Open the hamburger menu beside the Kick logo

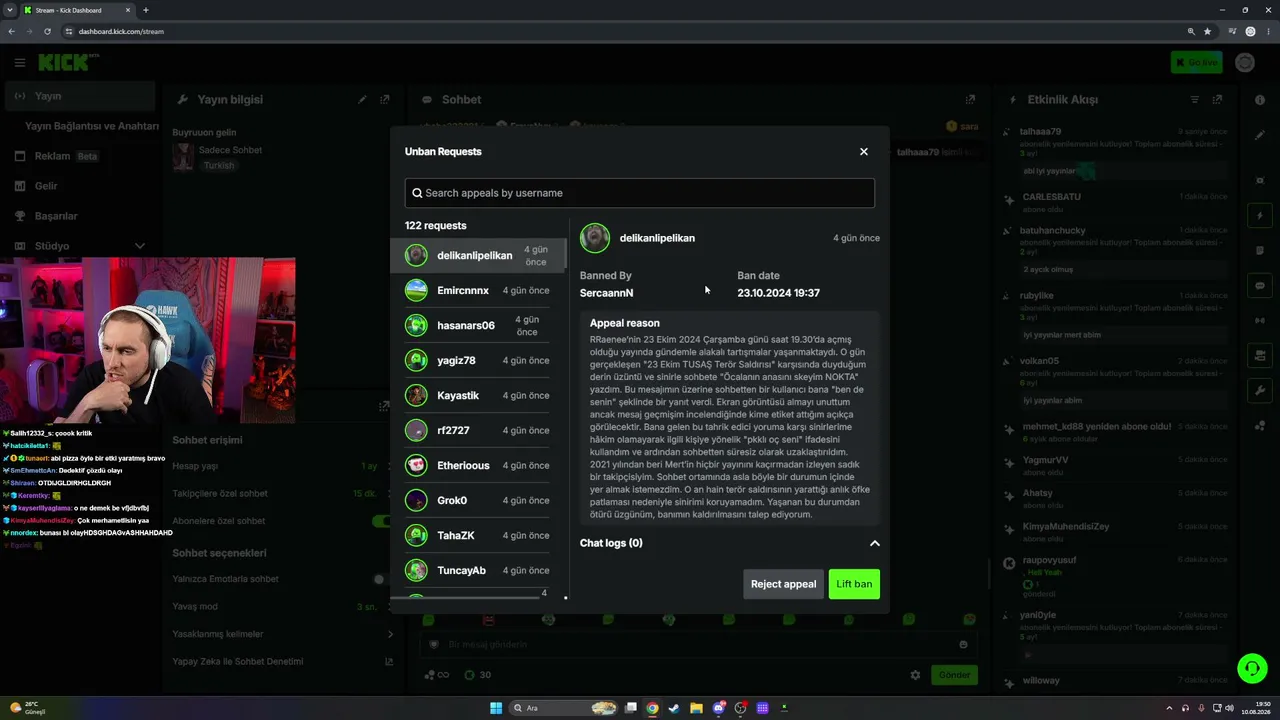[x=20, y=63]
